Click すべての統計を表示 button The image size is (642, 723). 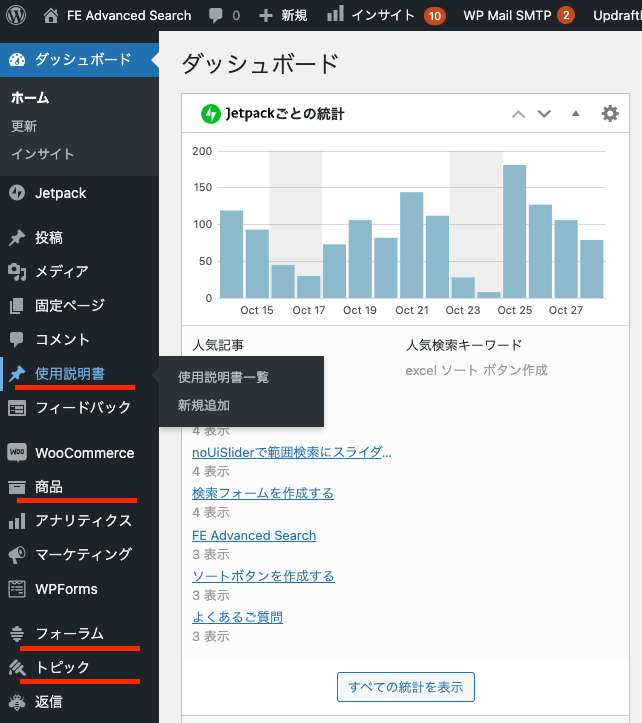[406, 687]
